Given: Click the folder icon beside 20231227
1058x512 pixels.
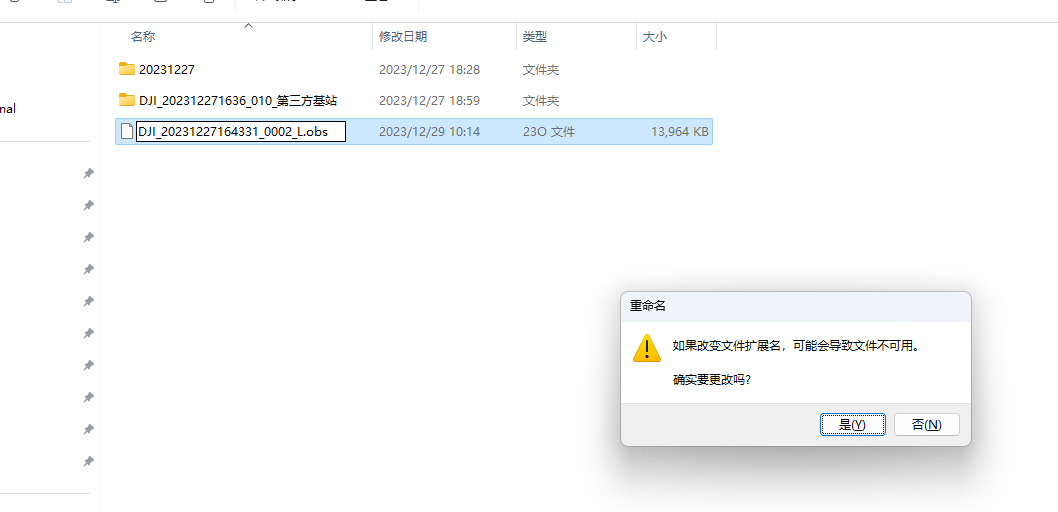Looking at the screenshot, I should [127, 69].
